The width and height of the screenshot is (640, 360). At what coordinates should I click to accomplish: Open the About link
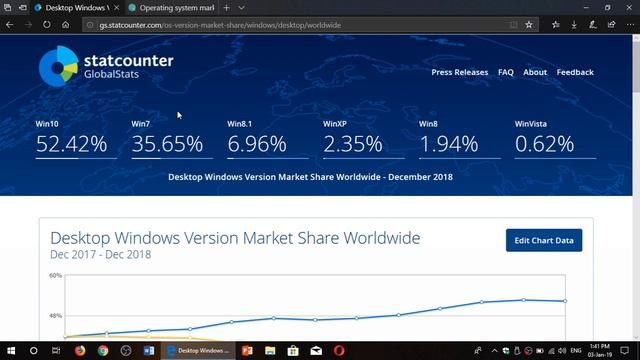pos(535,72)
